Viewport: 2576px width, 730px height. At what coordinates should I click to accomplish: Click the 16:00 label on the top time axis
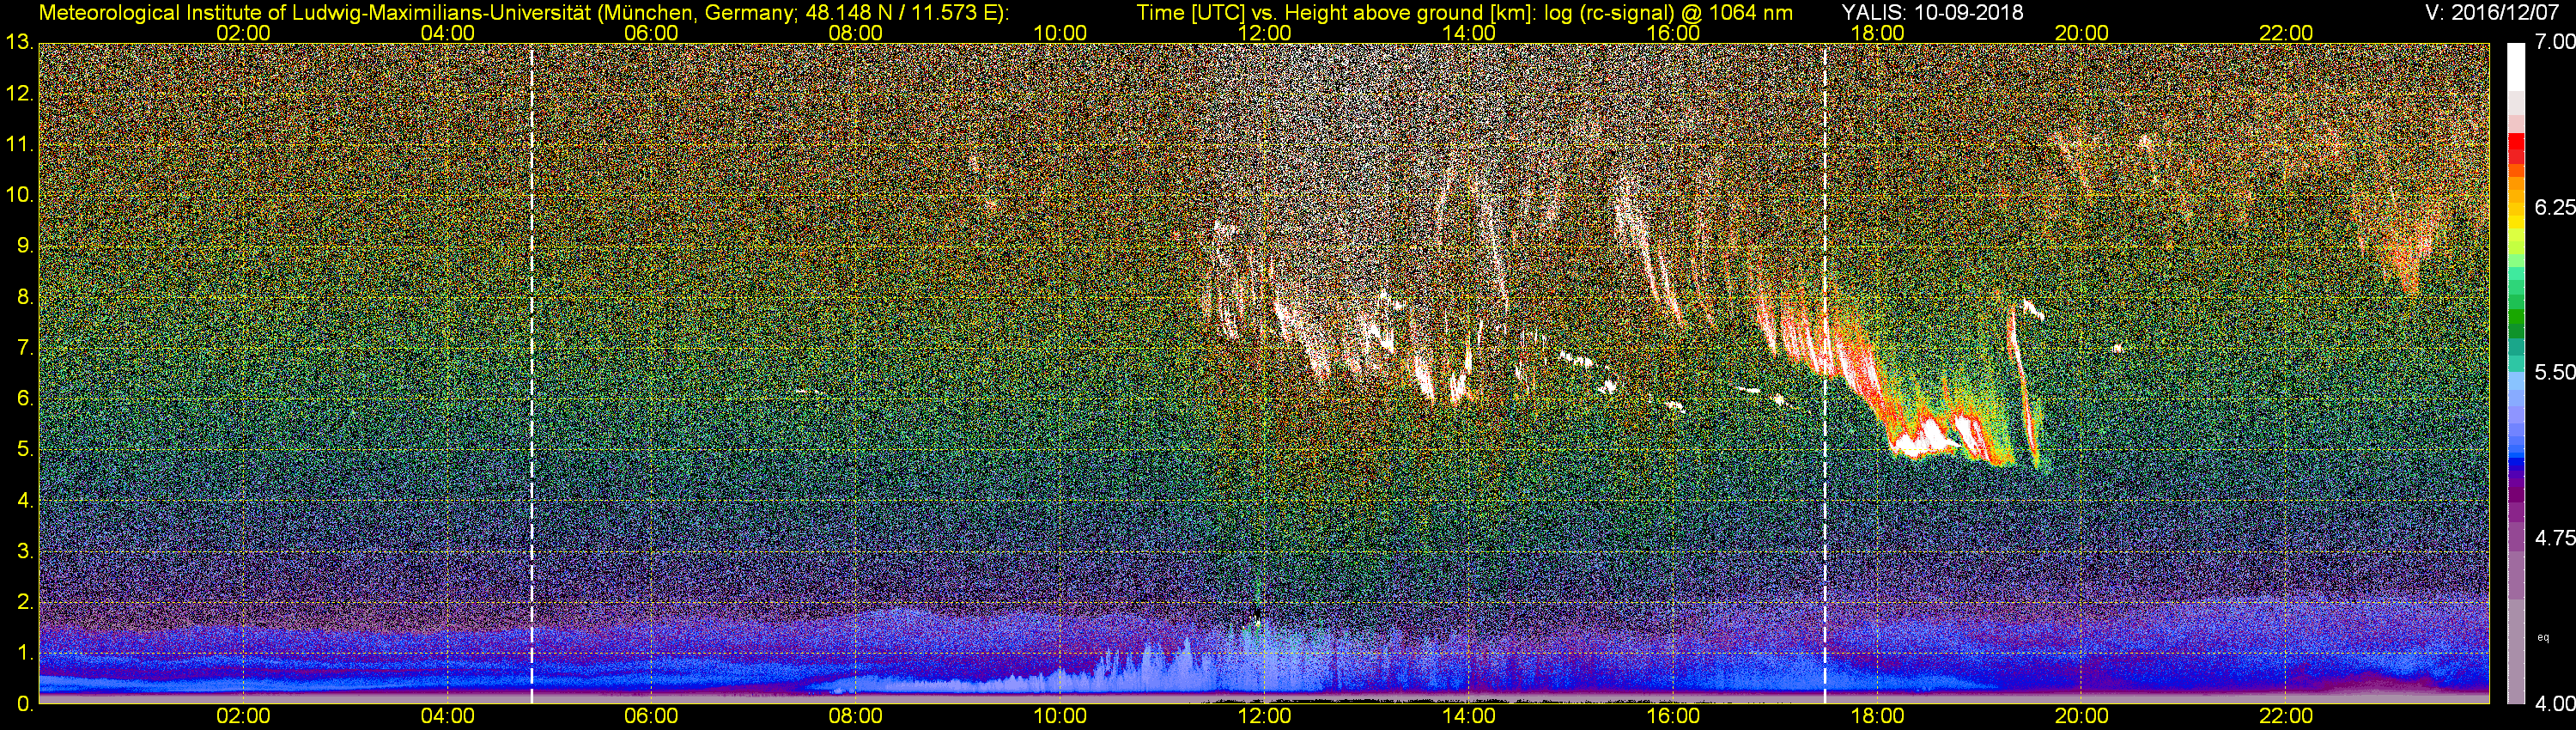pos(1673,33)
